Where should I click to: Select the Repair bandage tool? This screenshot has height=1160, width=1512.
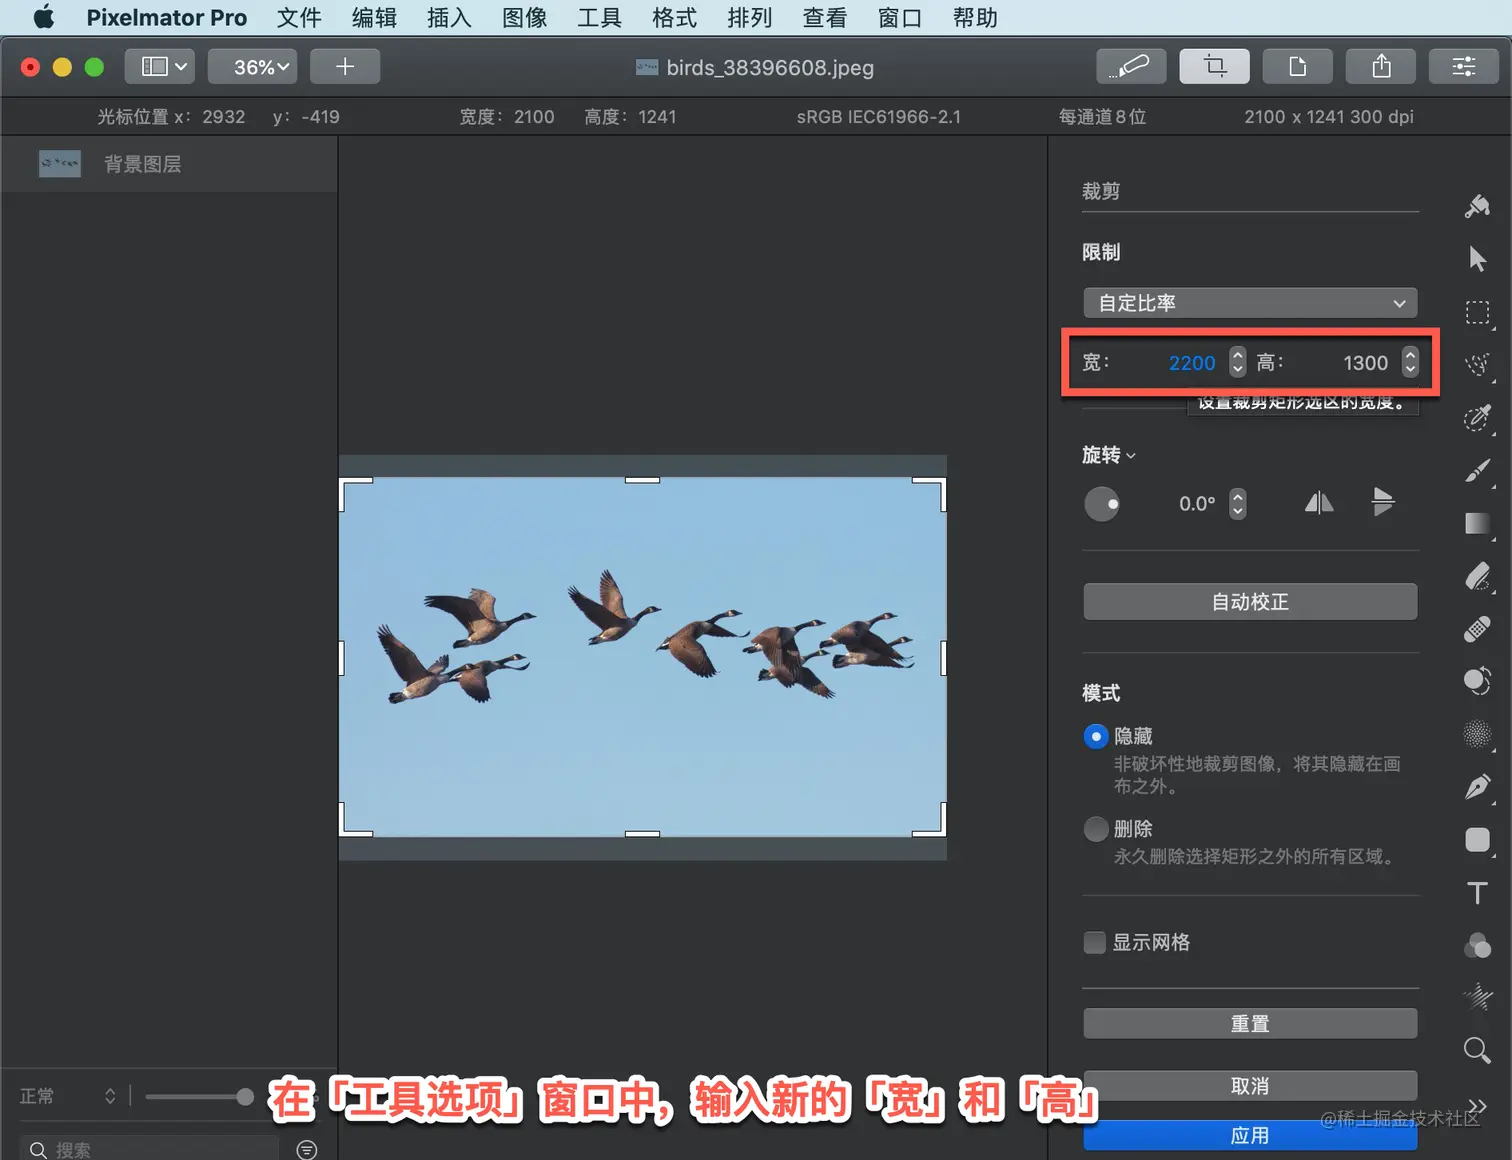tap(1477, 628)
